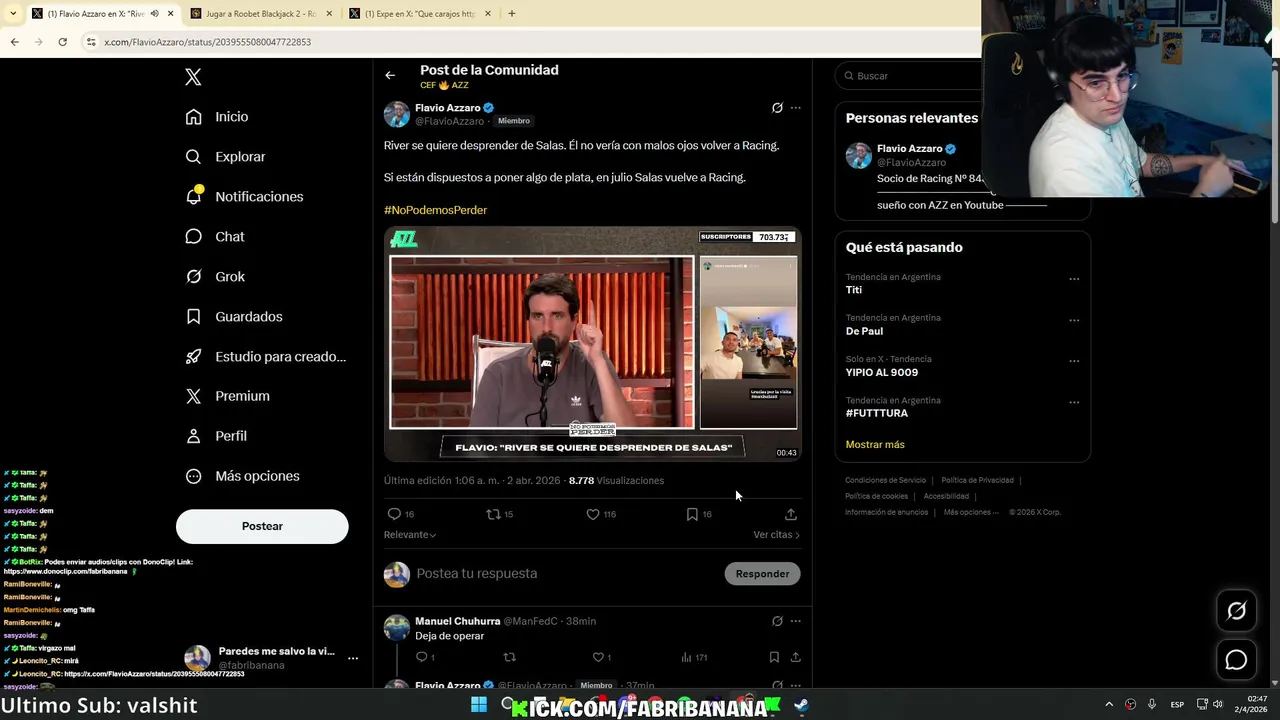
Task: Mute the Flavio Azzaro tab audio
Action: (x=154, y=14)
